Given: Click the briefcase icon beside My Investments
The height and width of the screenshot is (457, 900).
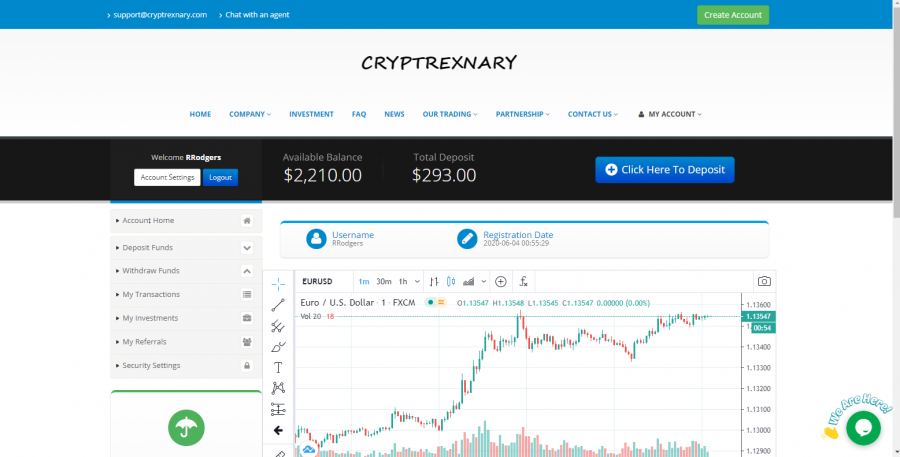Looking at the screenshot, I should tap(247, 318).
